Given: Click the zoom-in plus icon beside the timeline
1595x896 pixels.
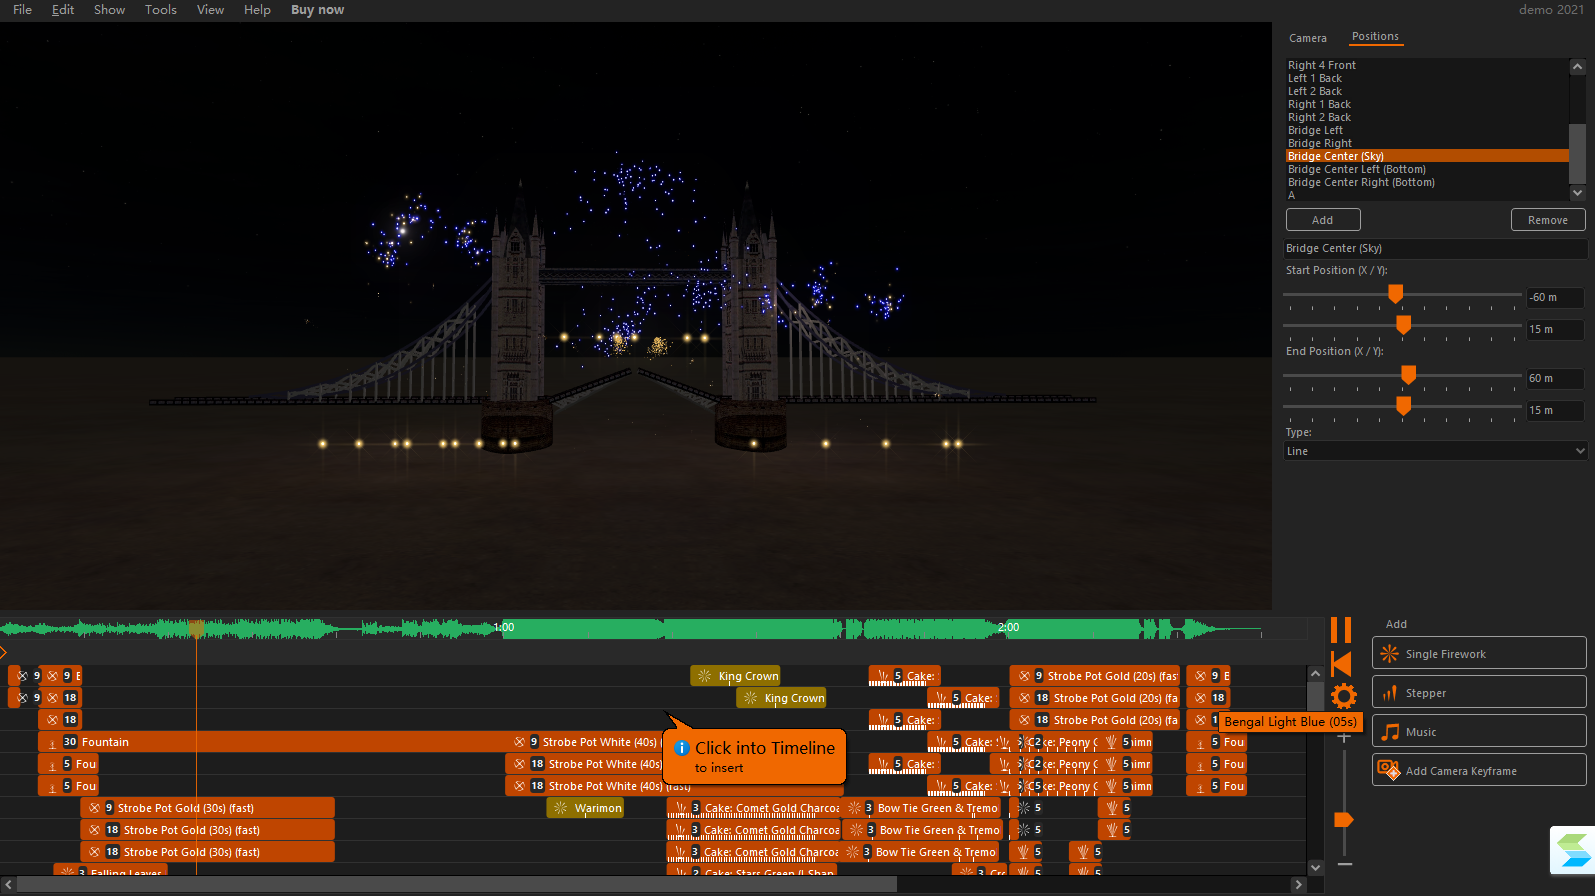Looking at the screenshot, I should [x=1344, y=737].
